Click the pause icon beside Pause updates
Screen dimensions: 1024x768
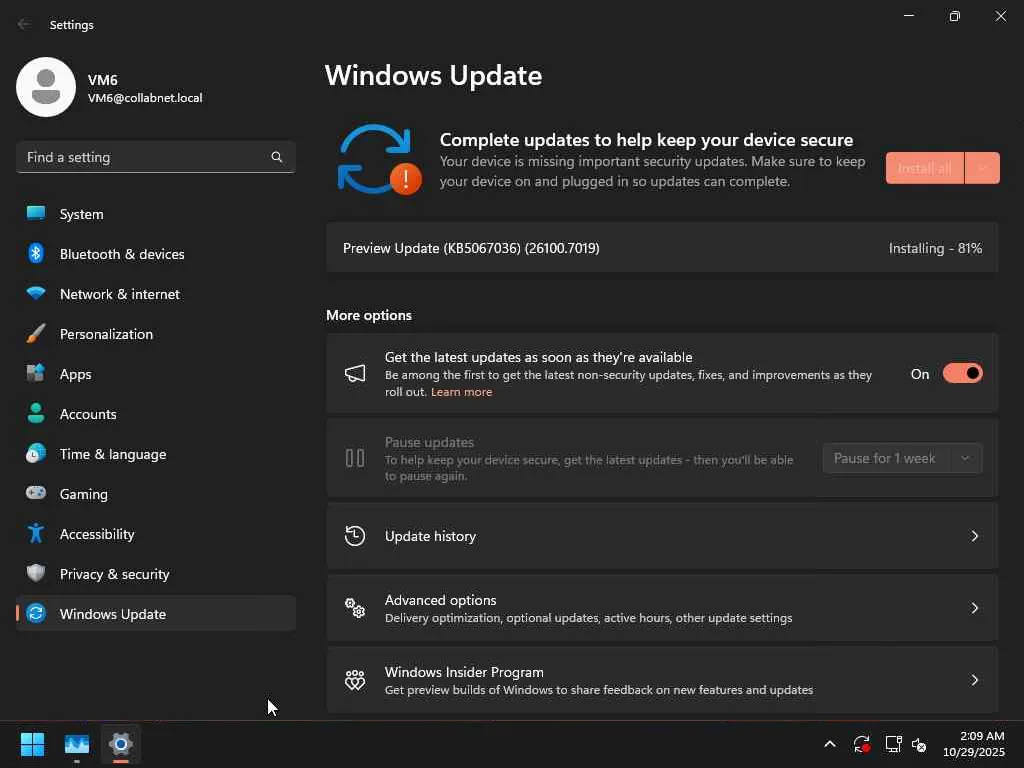355,458
